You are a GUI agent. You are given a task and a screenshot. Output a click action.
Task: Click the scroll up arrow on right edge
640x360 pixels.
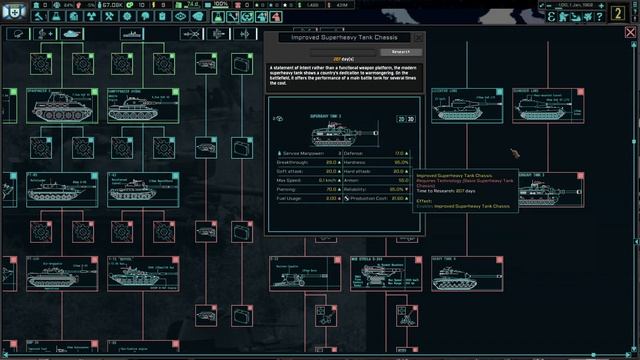[634, 44]
